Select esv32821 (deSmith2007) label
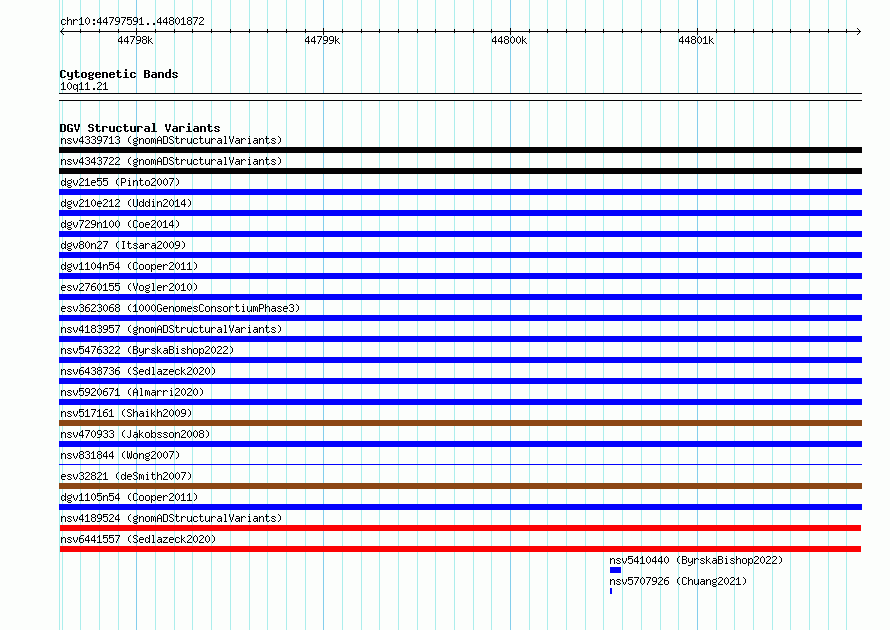 tap(126, 476)
